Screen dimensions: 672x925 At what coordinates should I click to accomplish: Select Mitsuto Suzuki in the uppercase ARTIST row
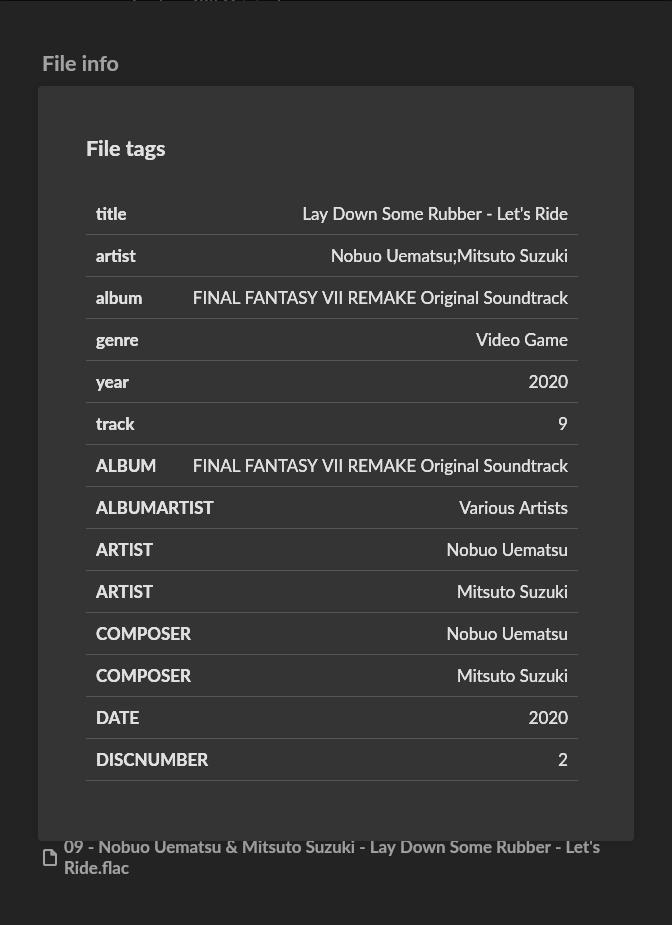tap(512, 592)
